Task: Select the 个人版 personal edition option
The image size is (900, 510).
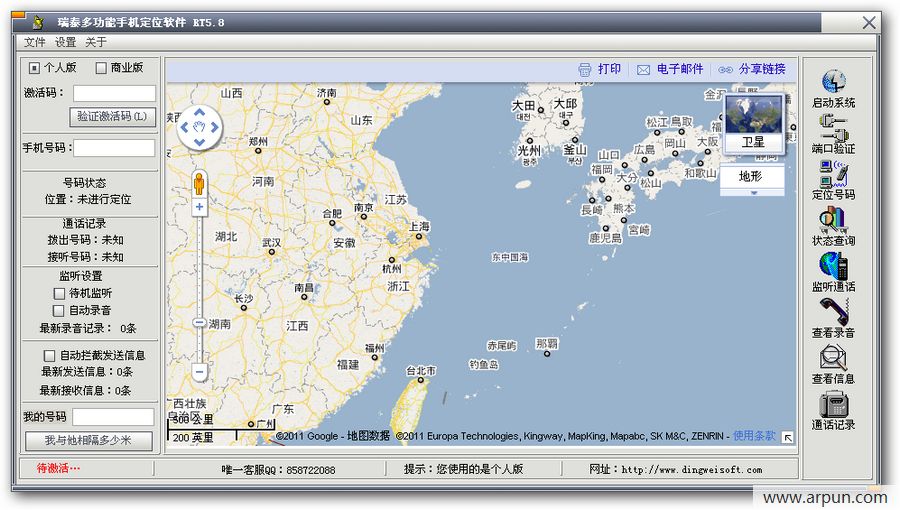Action: tap(35, 68)
